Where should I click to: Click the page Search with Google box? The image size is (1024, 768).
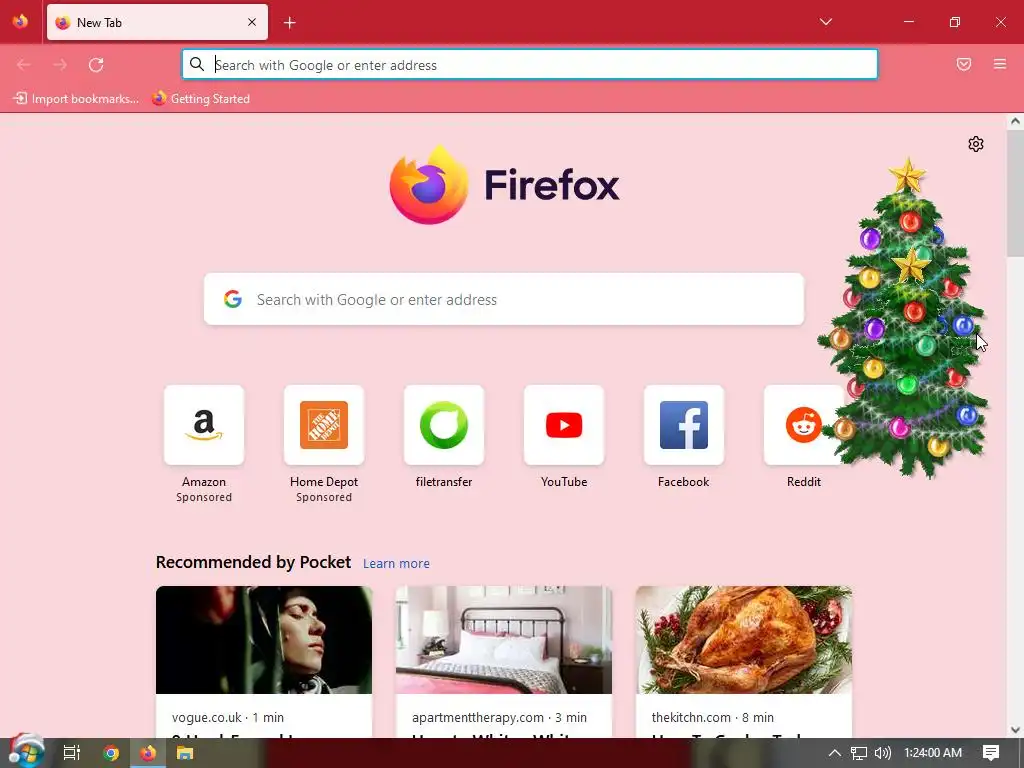(504, 299)
